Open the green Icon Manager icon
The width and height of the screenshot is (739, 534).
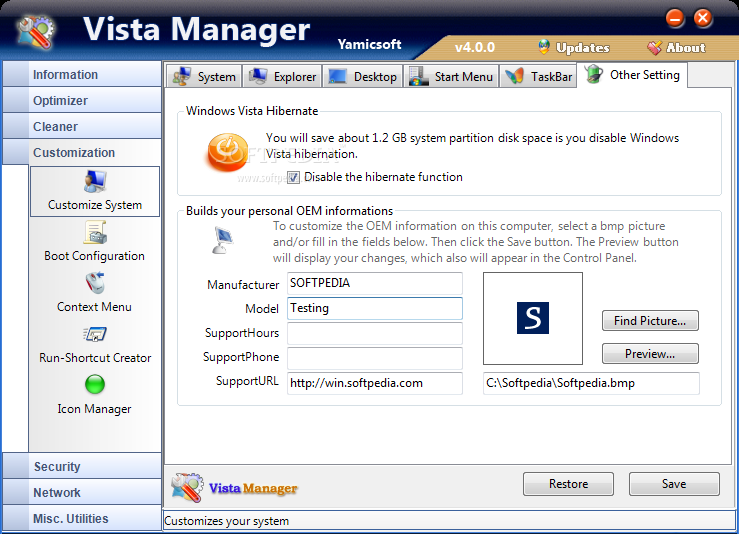coord(95,385)
